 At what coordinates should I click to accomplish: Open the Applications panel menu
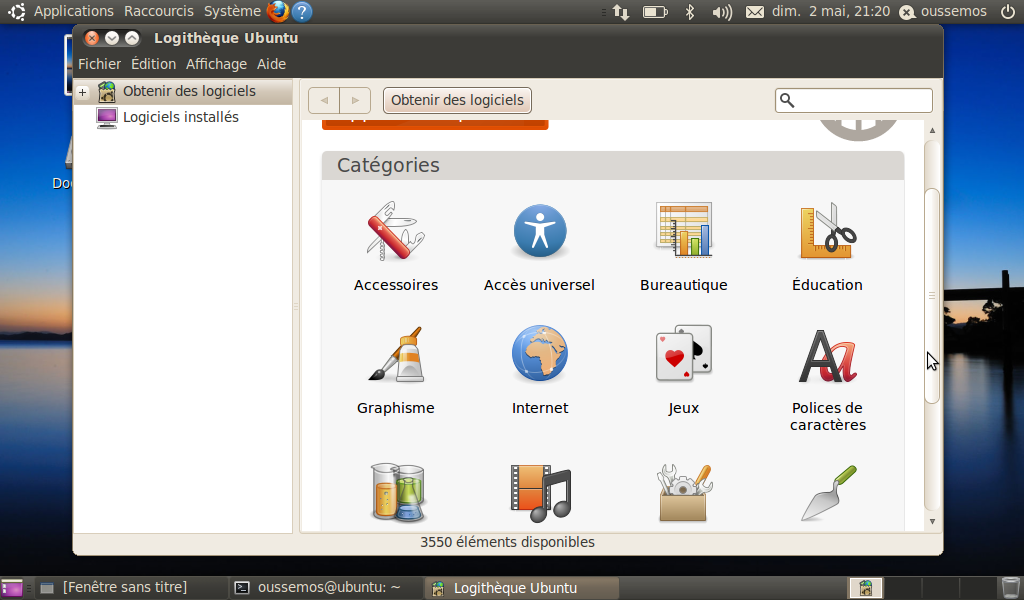coord(73,11)
